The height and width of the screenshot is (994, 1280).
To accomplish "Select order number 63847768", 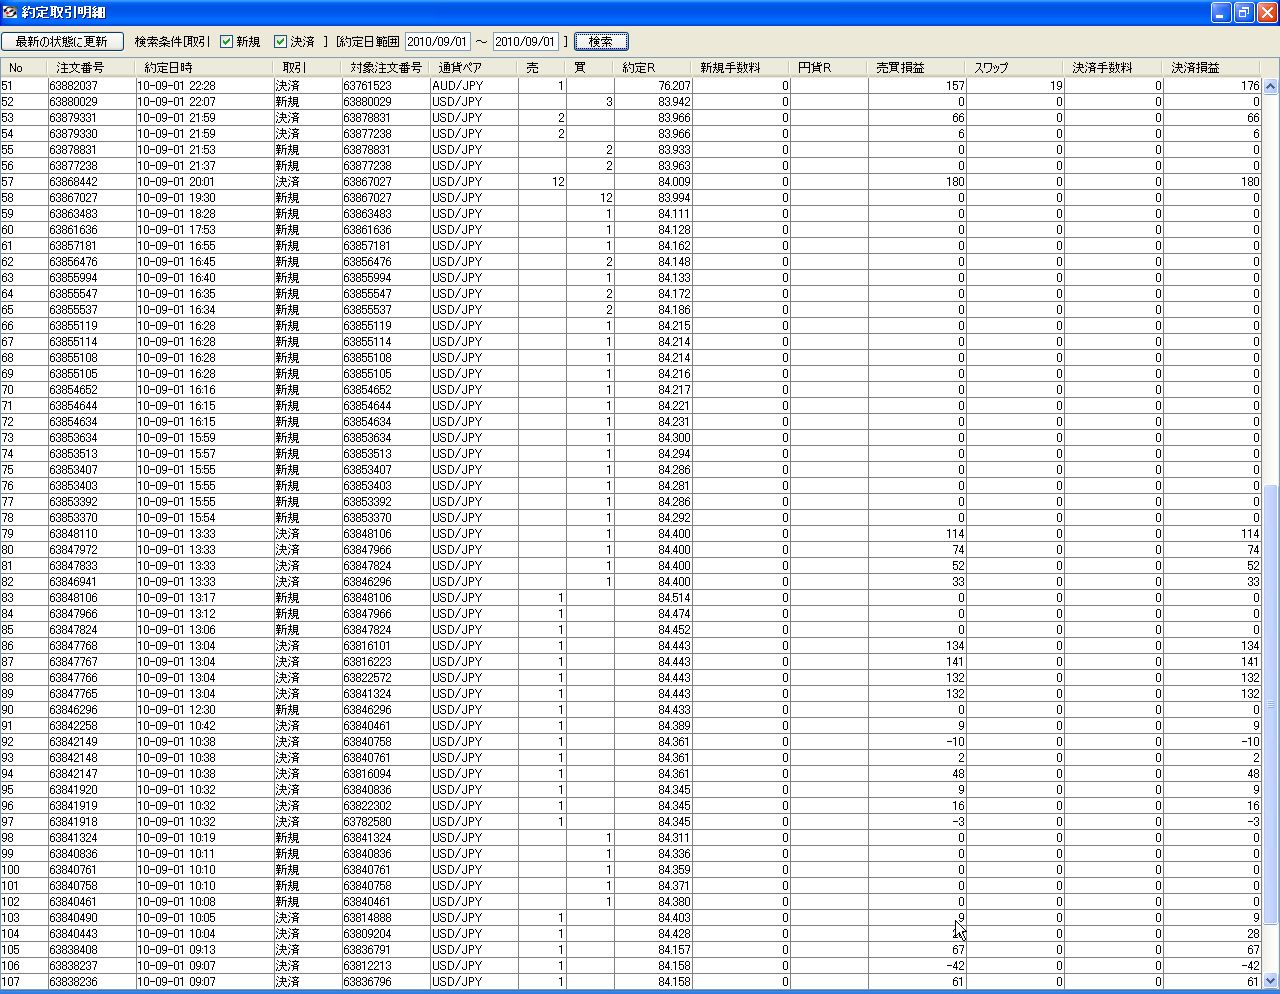I will [x=73, y=646].
